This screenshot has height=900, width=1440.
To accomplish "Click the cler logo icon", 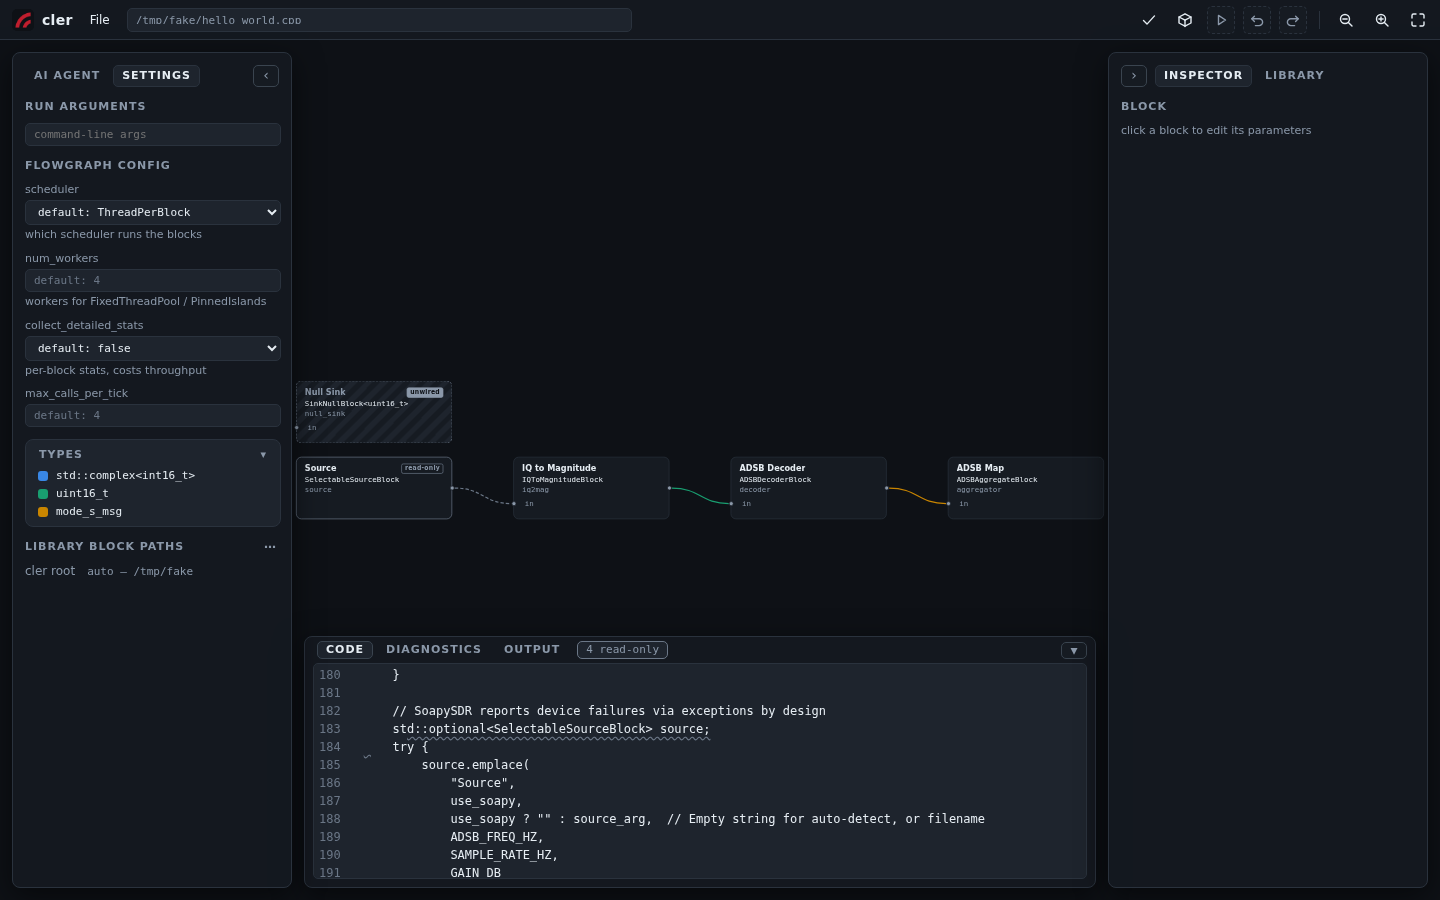I will pos(23,20).
